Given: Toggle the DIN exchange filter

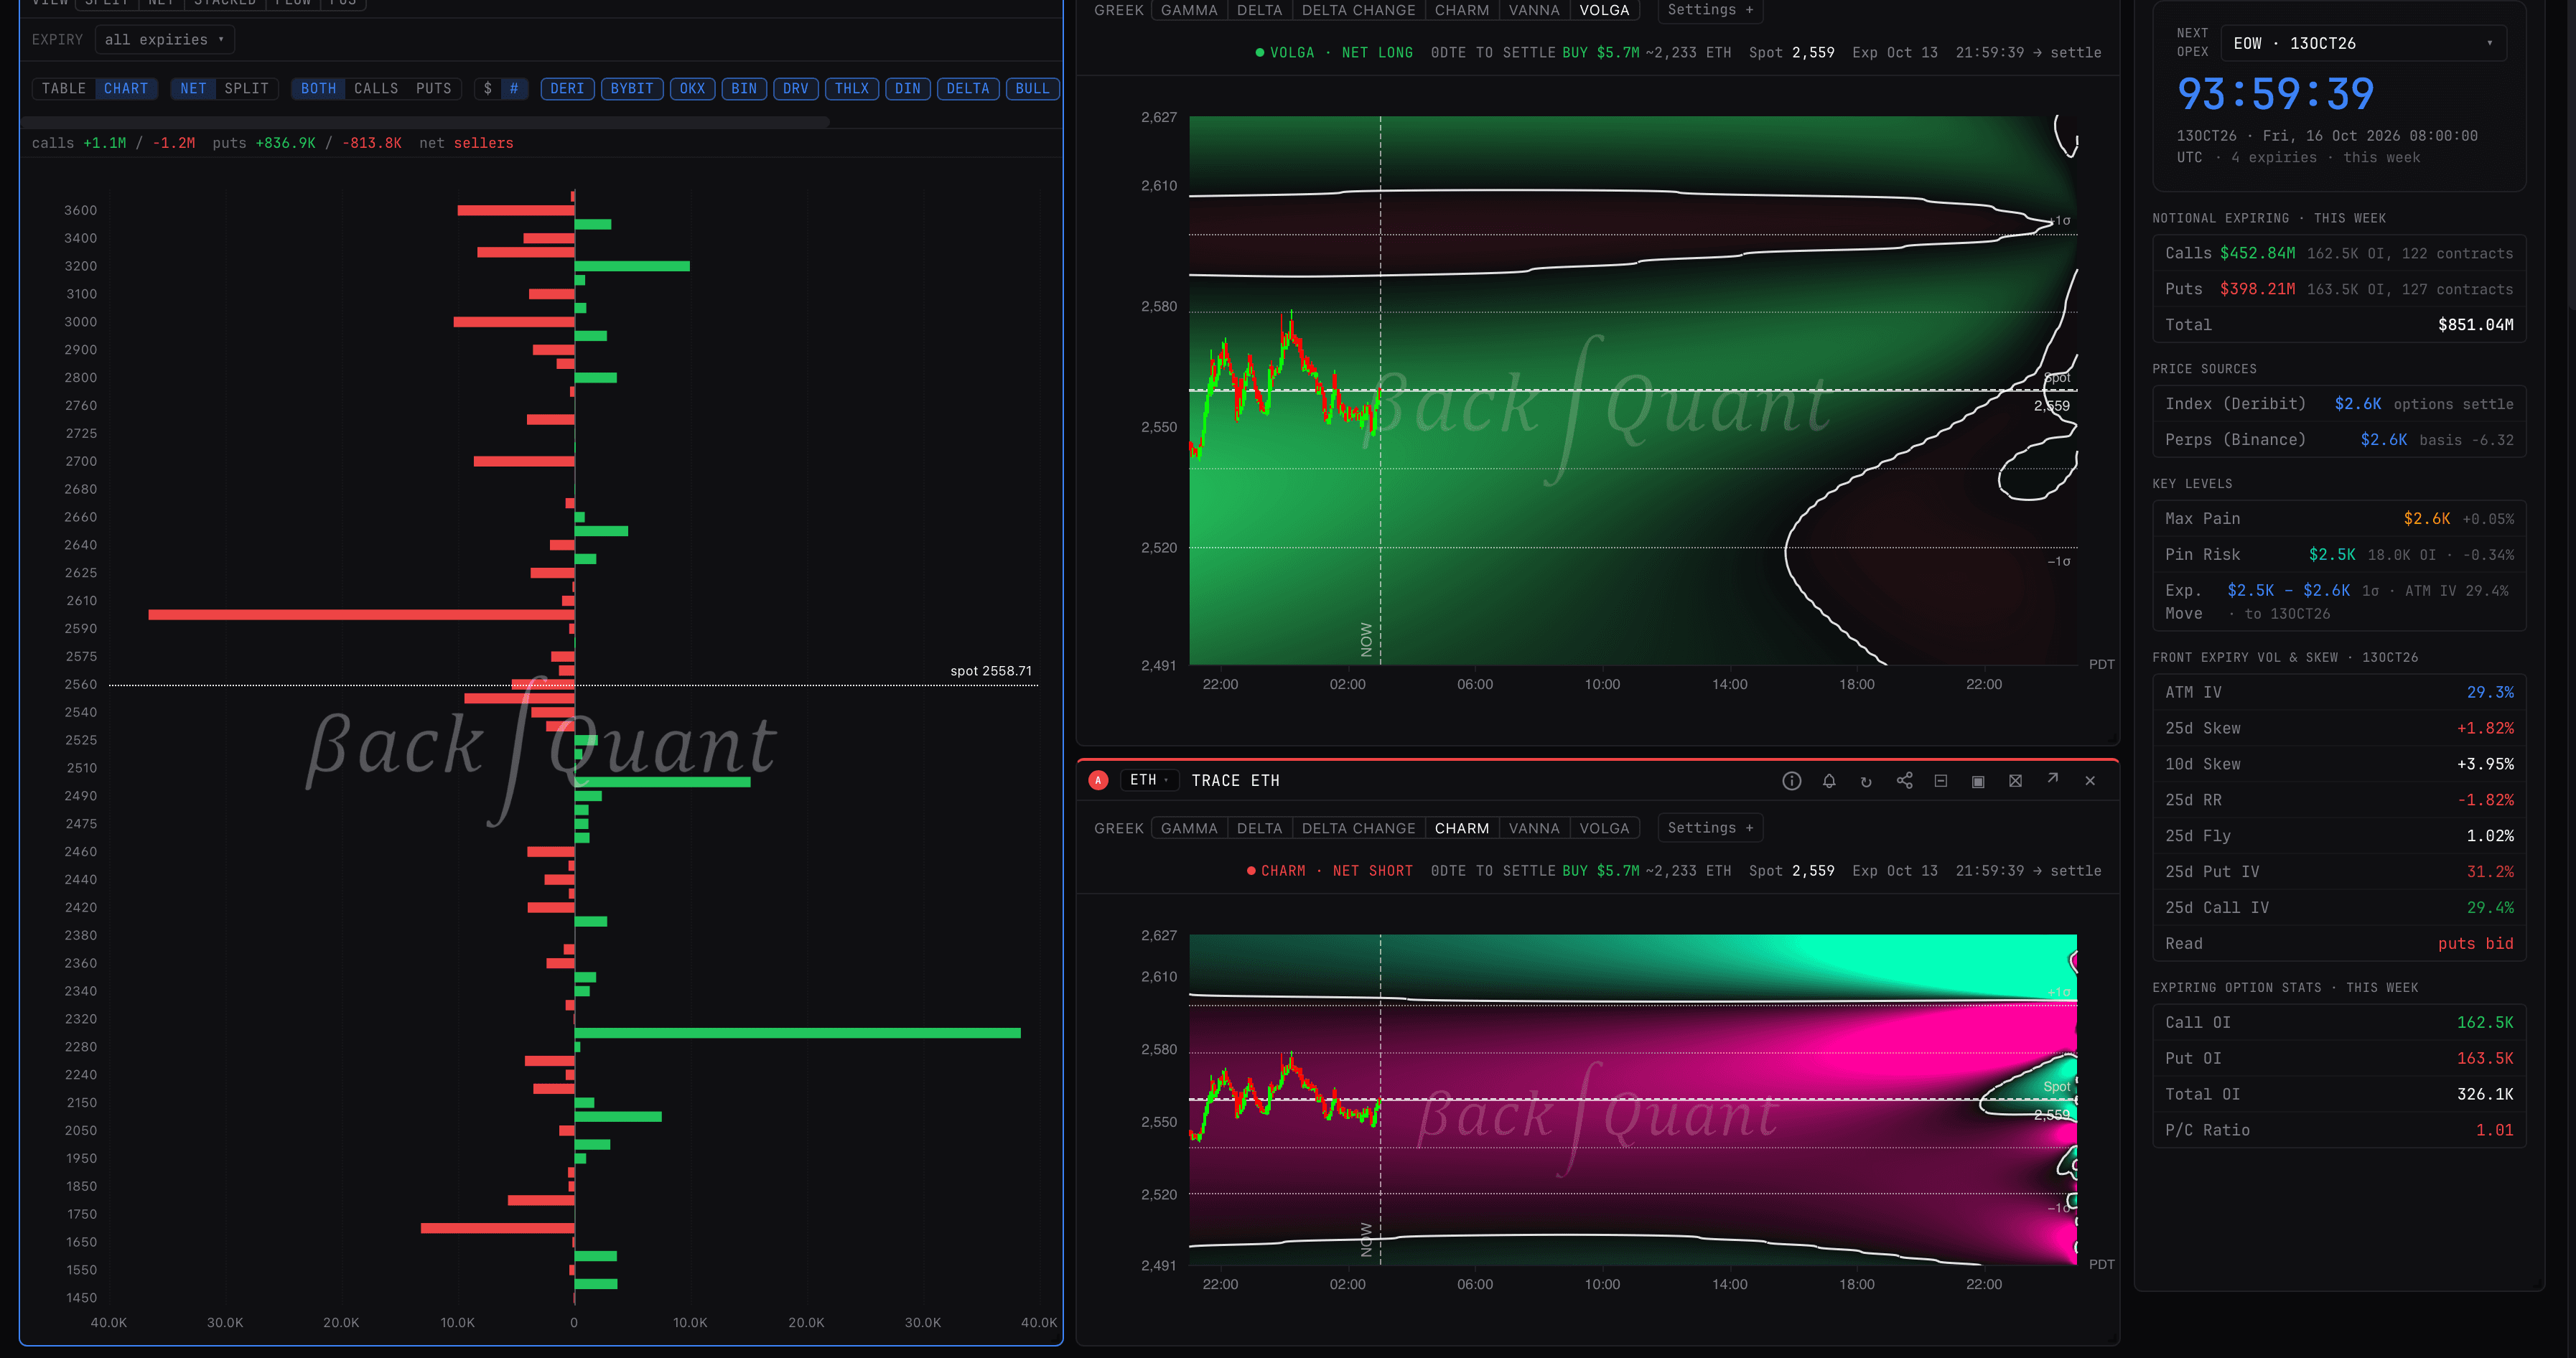Looking at the screenshot, I should [908, 89].
